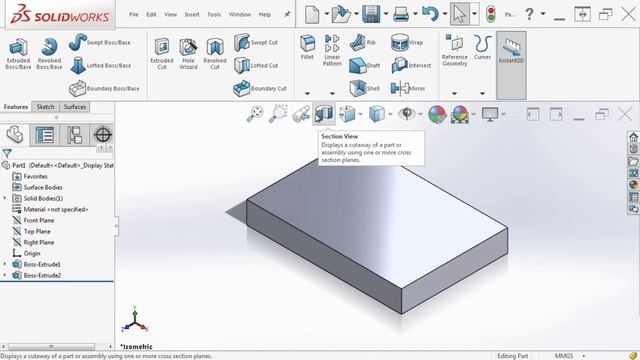The image size is (640, 360).
Task: Start a Revolved Cut
Action: pos(215,53)
